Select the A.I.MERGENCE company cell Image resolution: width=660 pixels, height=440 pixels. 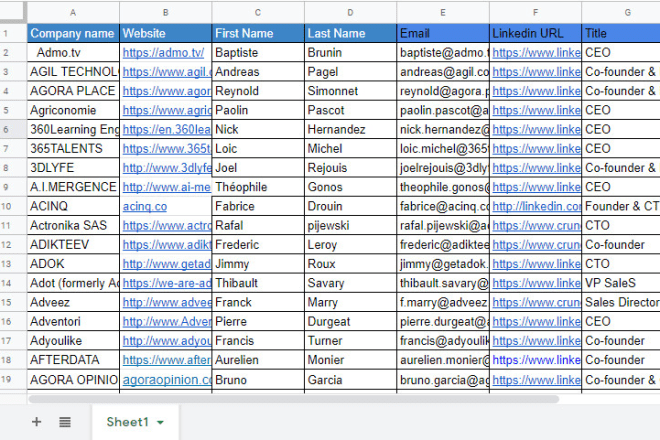(x=73, y=187)
